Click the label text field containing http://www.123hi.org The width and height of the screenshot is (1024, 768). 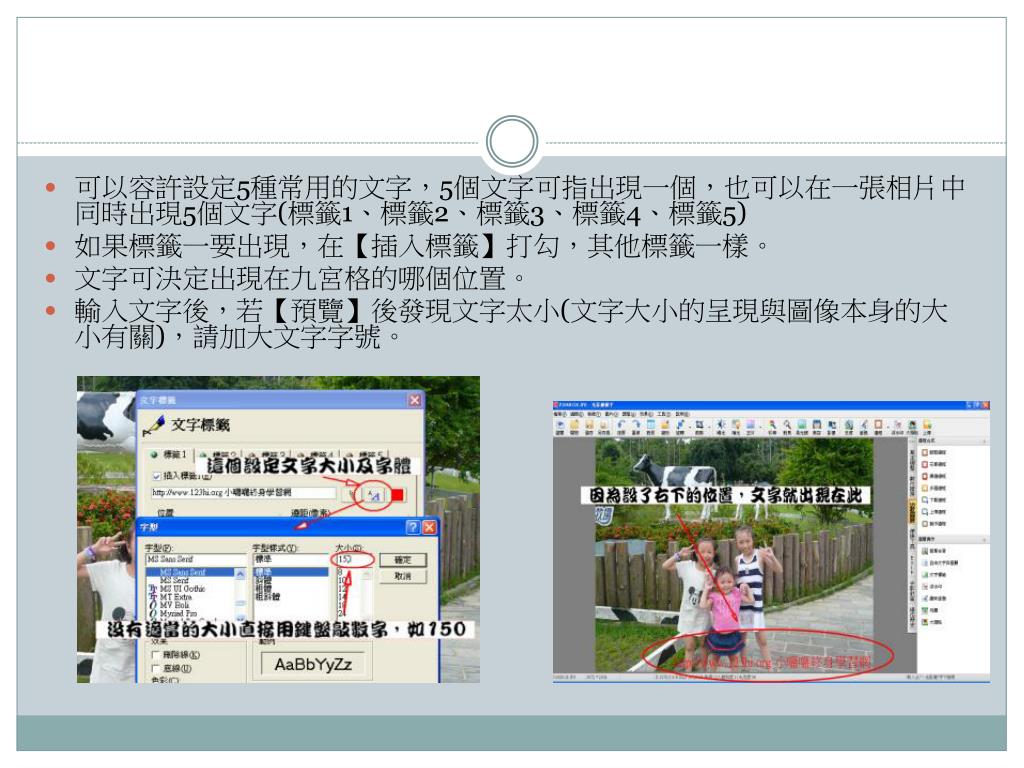point(244,492)
